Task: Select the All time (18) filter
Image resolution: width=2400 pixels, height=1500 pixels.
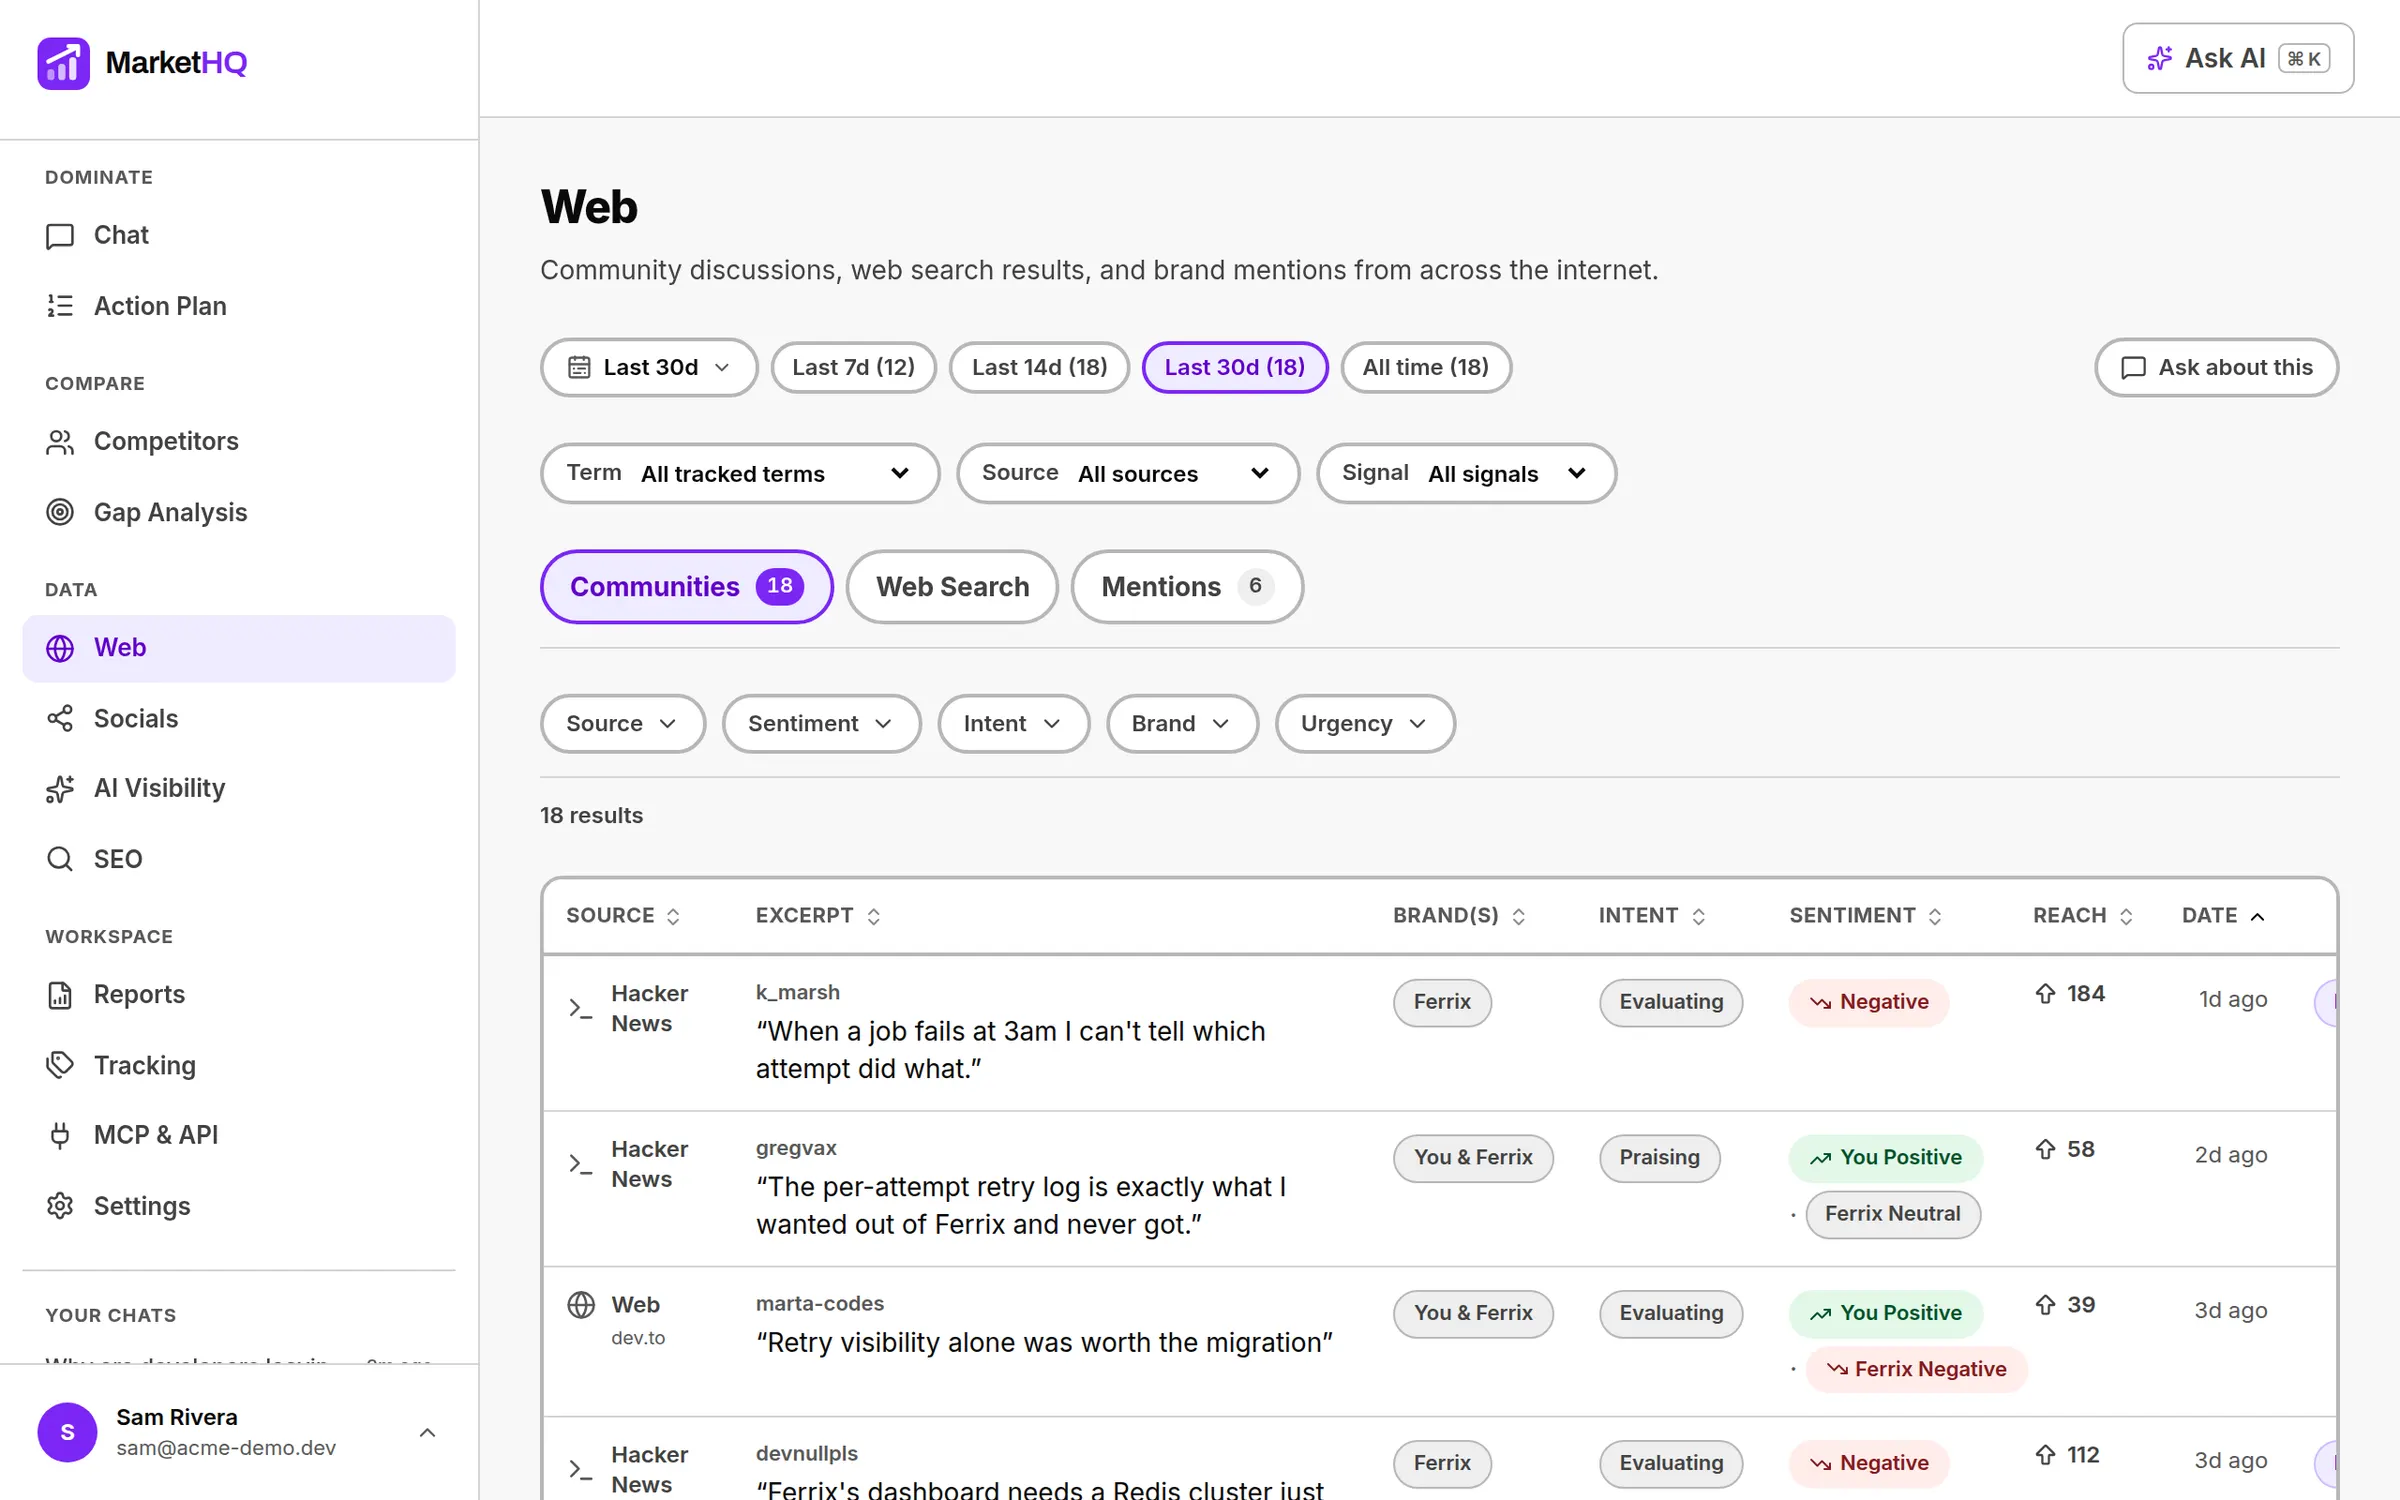Action: coord(1425,367)
